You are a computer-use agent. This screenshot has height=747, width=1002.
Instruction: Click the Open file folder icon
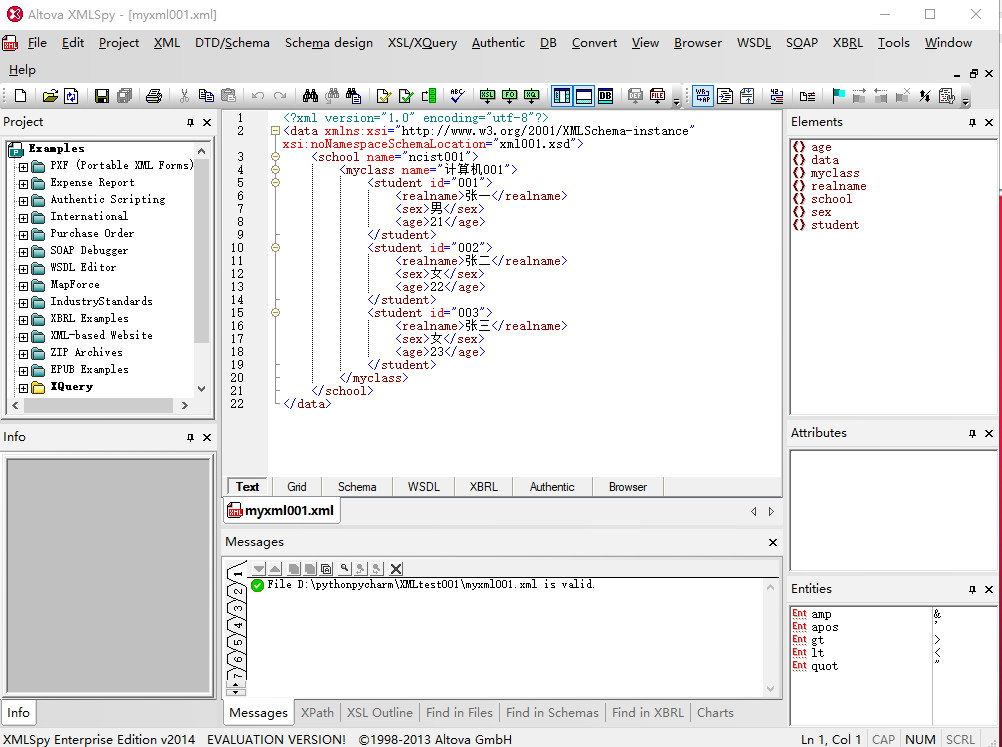(x=50, y=96)
